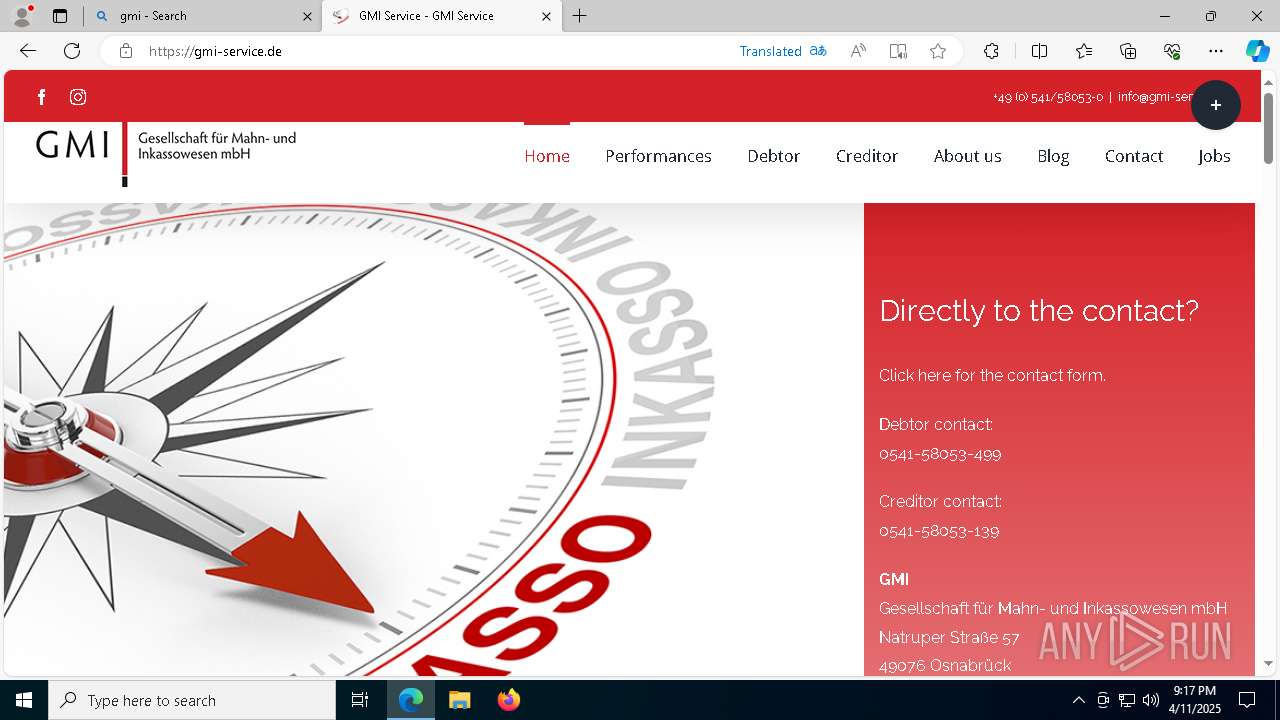This screenshot has width=1280, height=720.
Task: Click creditor phone number 0541-58053-139
Action: (939, 531)
